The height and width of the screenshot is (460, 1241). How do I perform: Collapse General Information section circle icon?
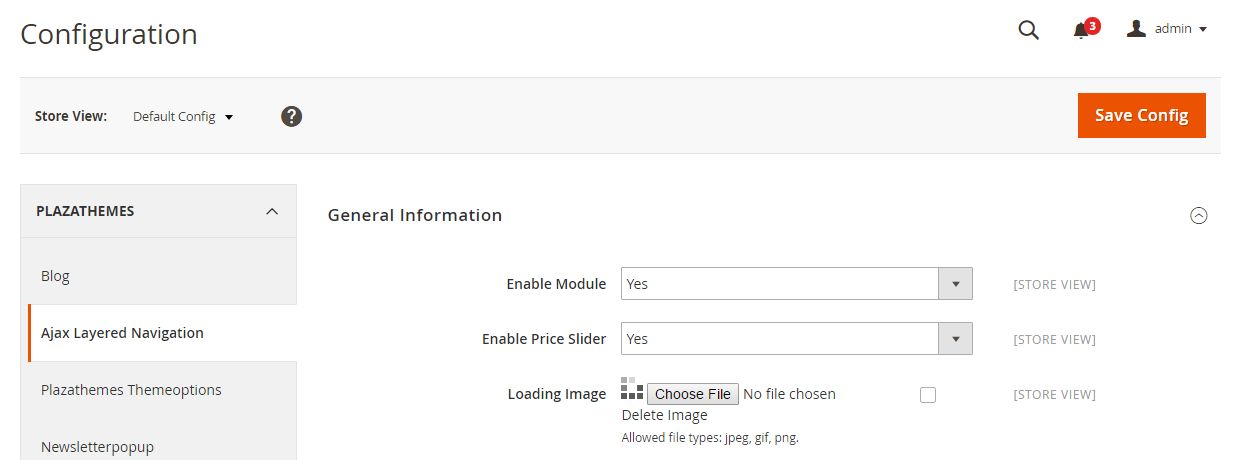pyautogui.click(x=1199, y=215)
